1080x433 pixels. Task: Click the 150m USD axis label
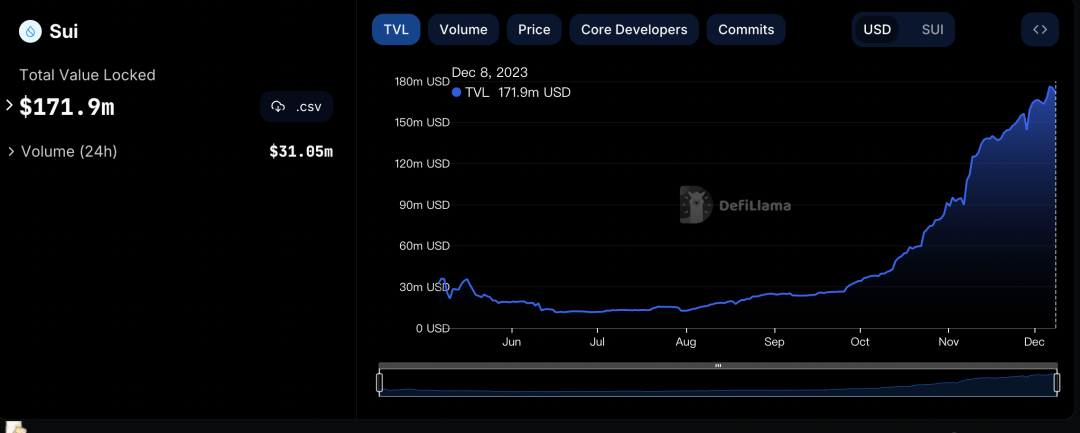[422, 123]
